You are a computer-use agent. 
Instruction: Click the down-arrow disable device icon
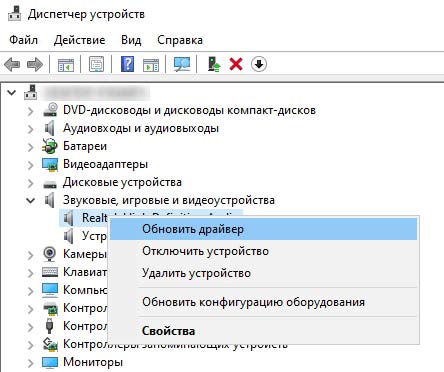(x=259, y=64)
